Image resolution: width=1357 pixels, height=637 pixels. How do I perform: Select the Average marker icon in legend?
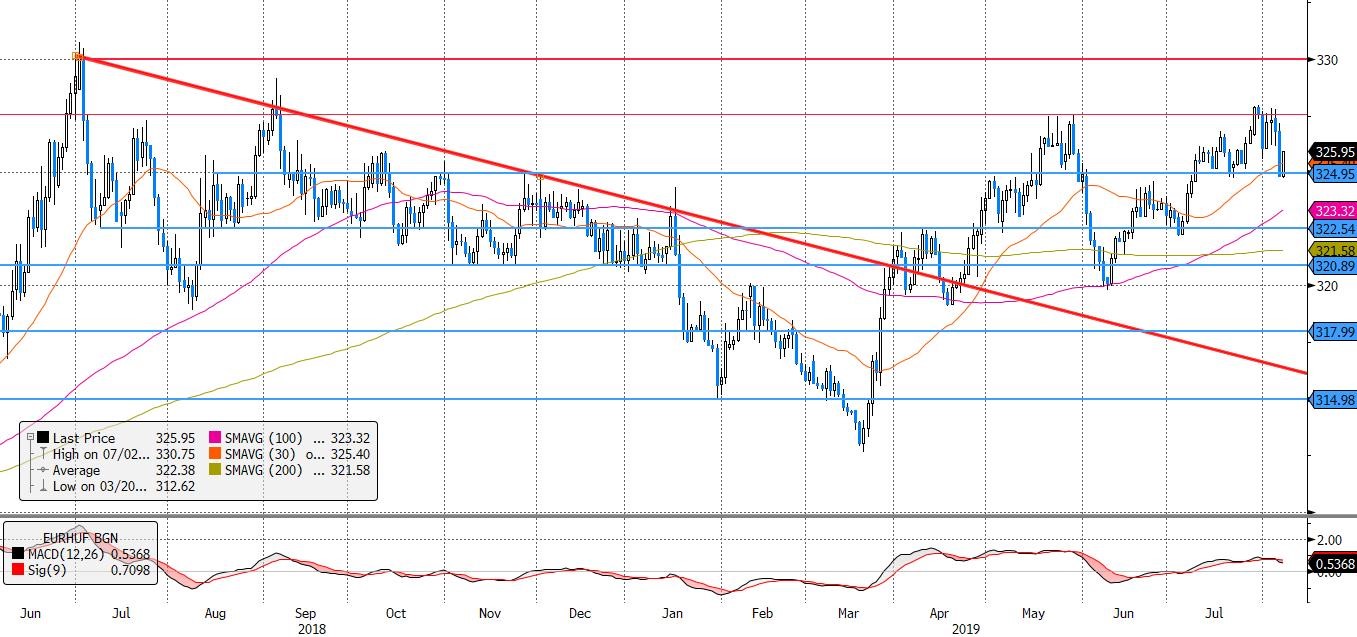(43, 470)
